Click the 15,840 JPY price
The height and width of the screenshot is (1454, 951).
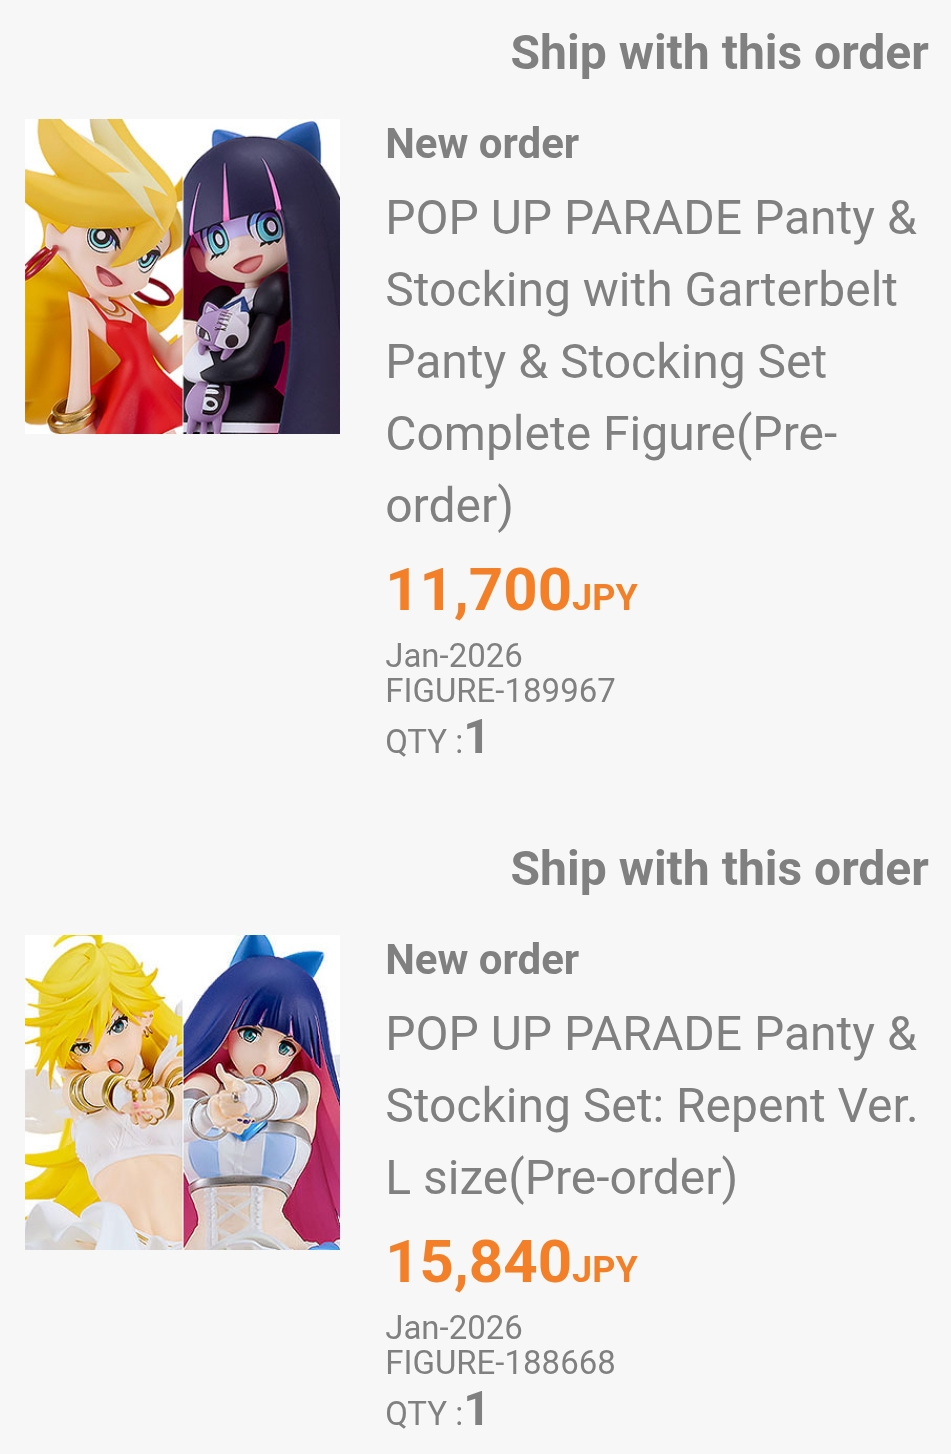(x=511, y=1261)
